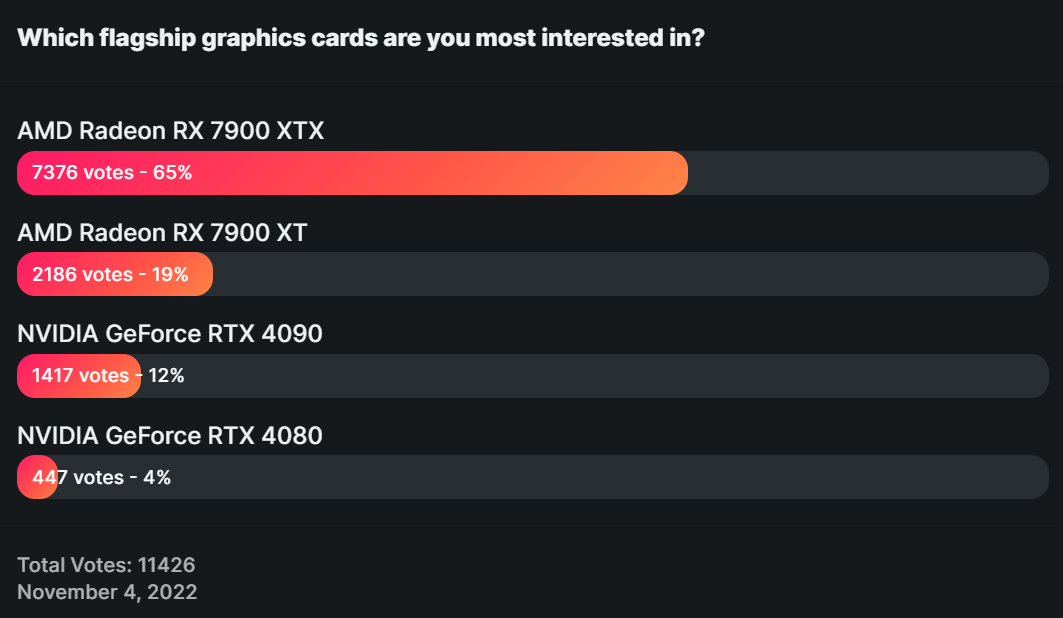Viewport: 1063px width, 618px height.
Task: Click the Total Votes: 11426 text
Action: (x=106, y=564)
